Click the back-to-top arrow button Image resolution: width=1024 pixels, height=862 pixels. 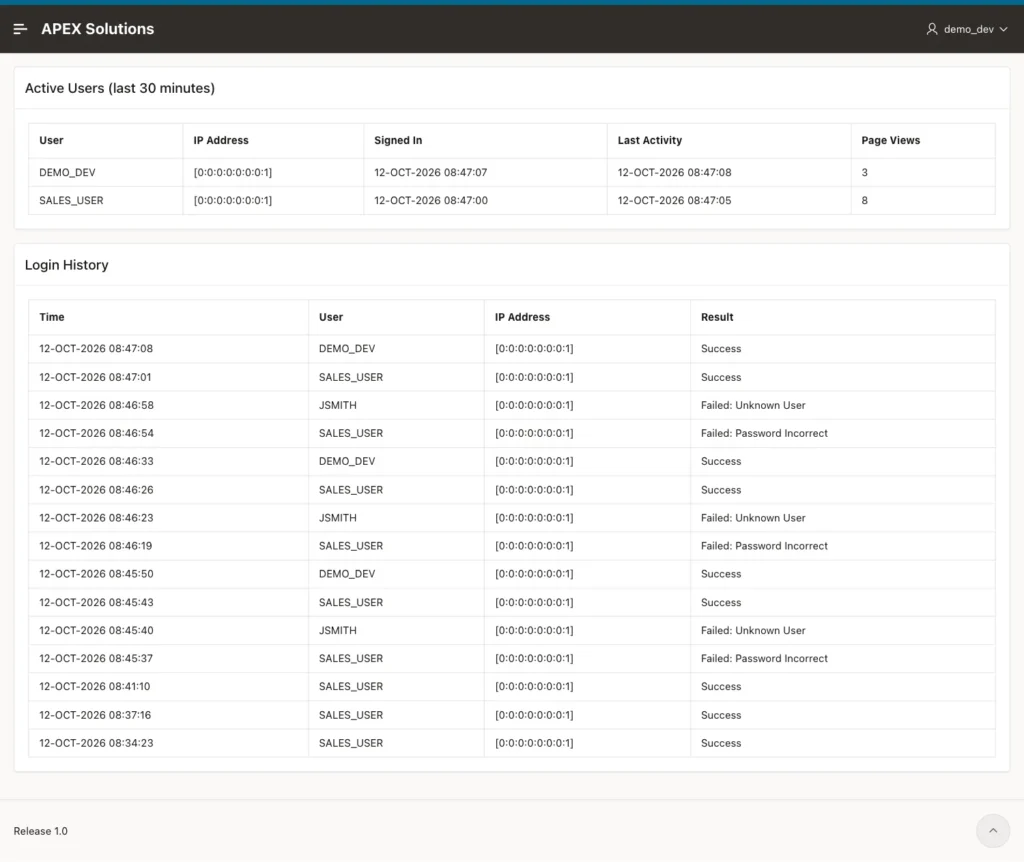[x=993, y=831]
